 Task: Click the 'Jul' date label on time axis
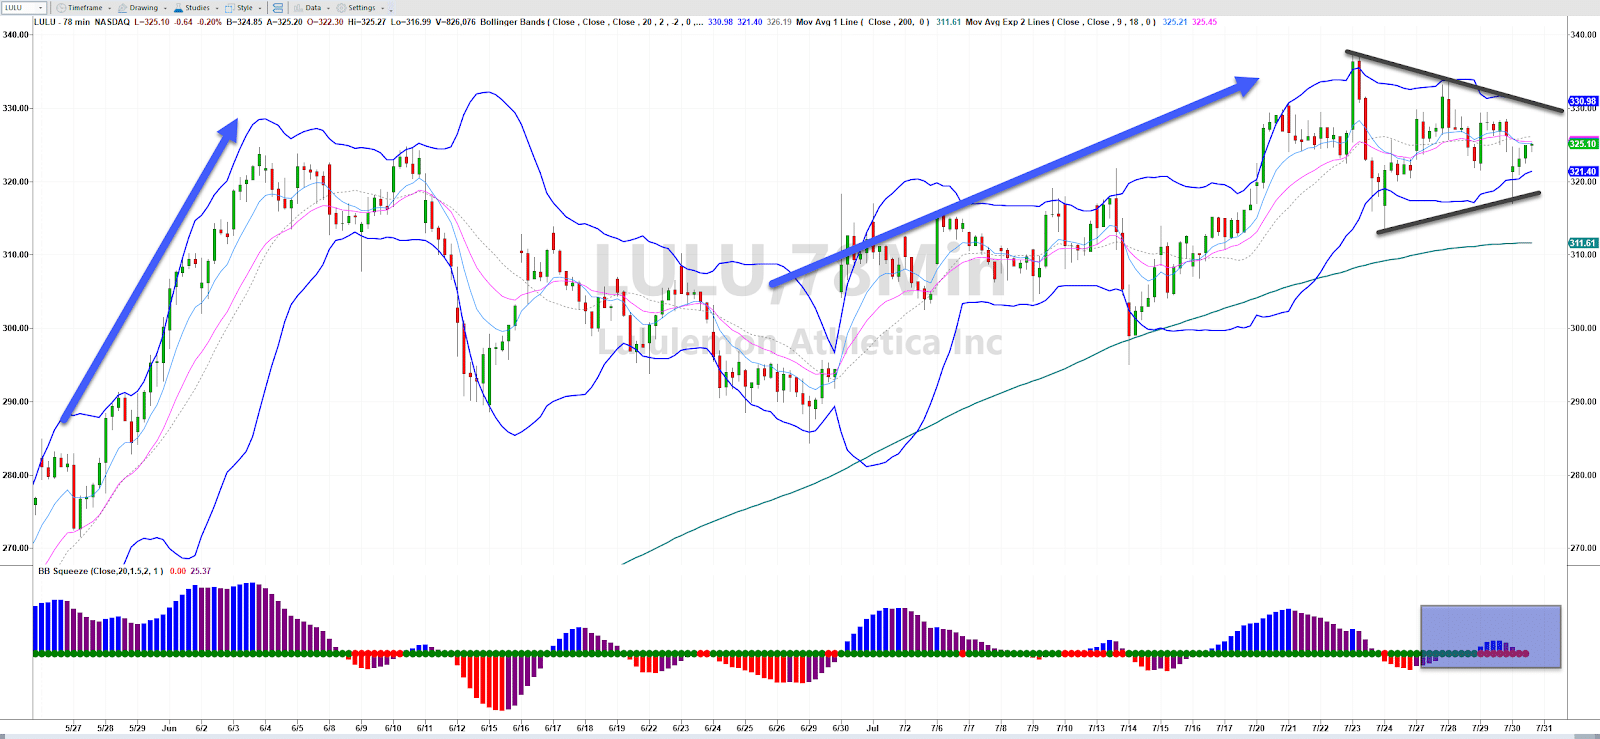[873, 728]
